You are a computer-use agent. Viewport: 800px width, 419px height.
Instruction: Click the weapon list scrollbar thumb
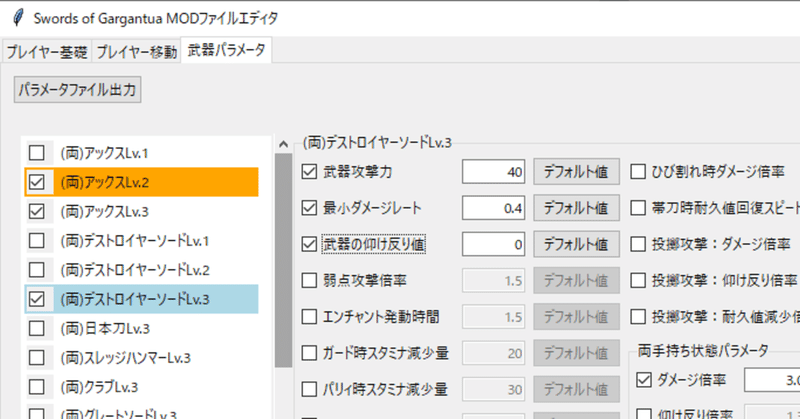tap(284, 260)
